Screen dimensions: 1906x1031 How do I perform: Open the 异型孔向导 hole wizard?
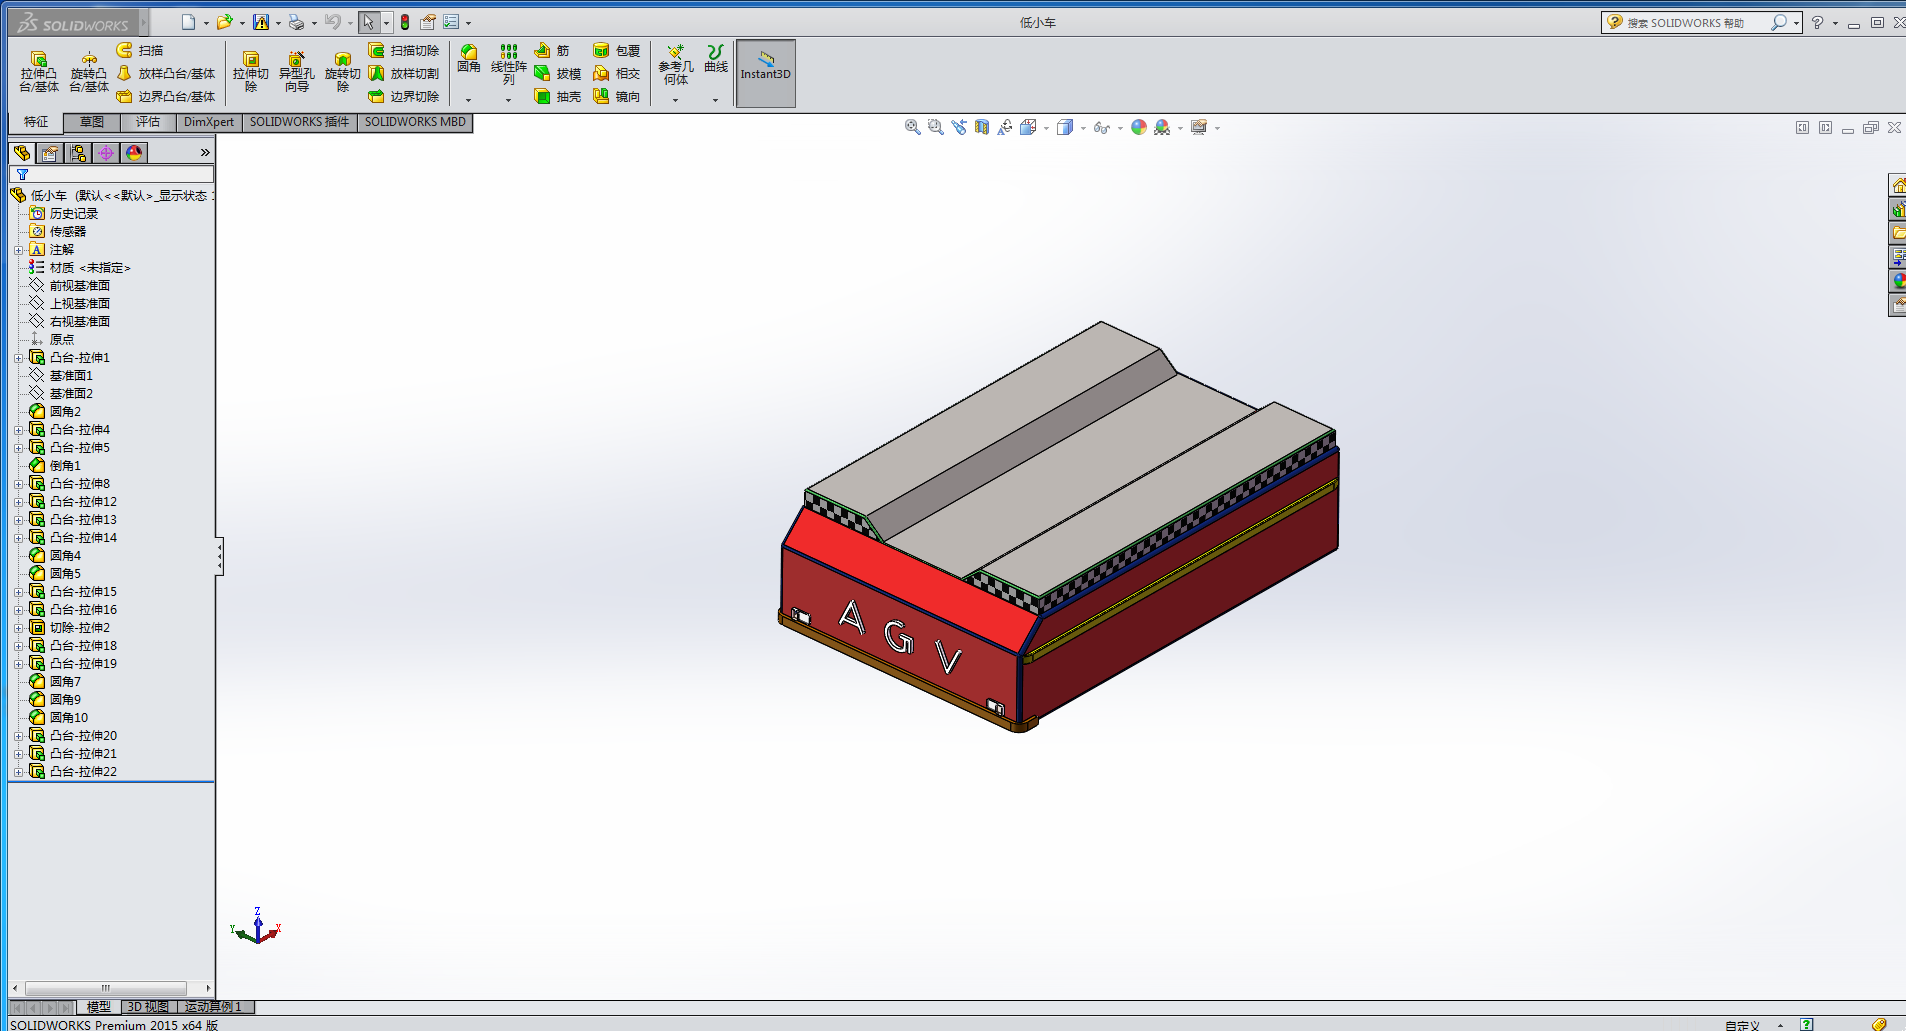click(x=296, y=72)
